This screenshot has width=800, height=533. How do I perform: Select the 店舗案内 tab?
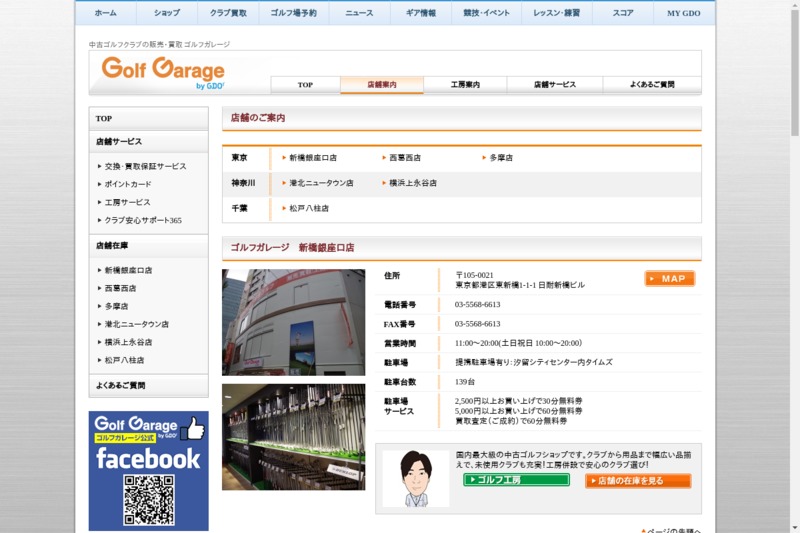click(x=382, y=85)
